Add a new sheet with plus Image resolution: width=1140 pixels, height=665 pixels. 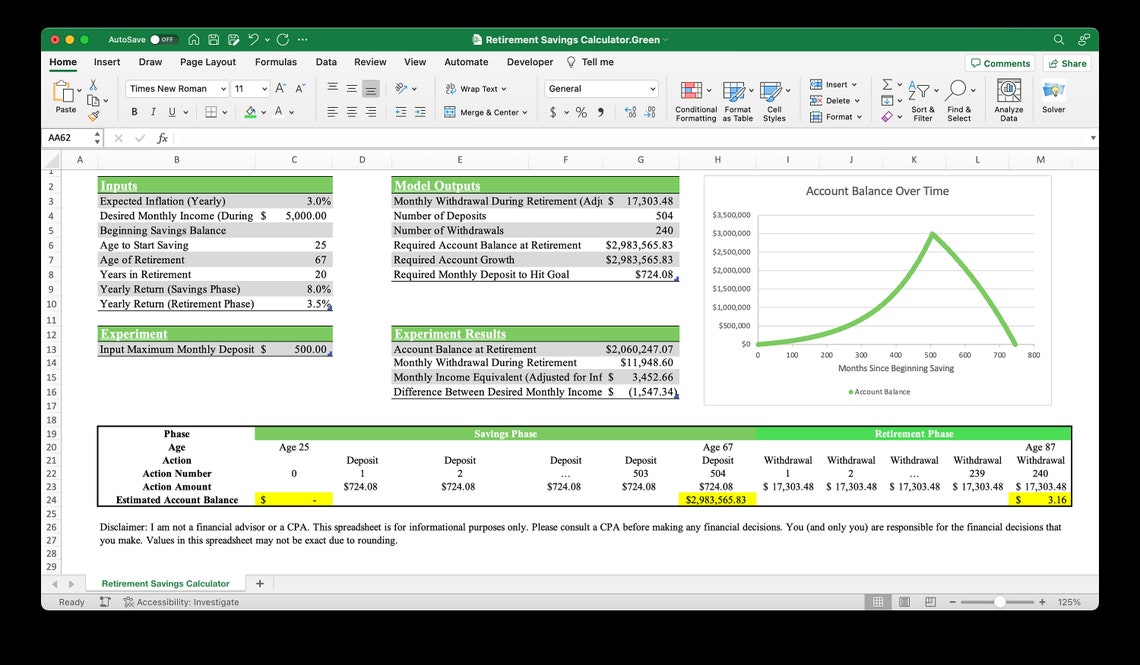click(260, 584)
